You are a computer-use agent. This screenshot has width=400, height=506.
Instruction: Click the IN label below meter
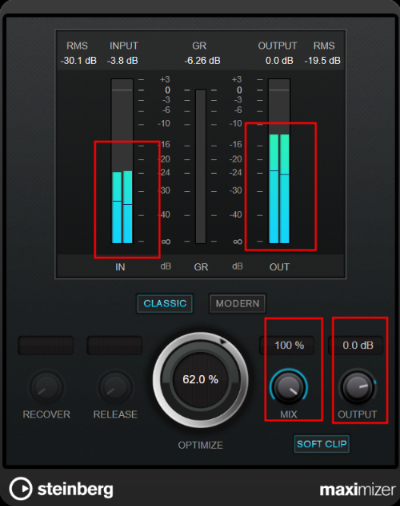pyautogui.click(x=120, y=267)
